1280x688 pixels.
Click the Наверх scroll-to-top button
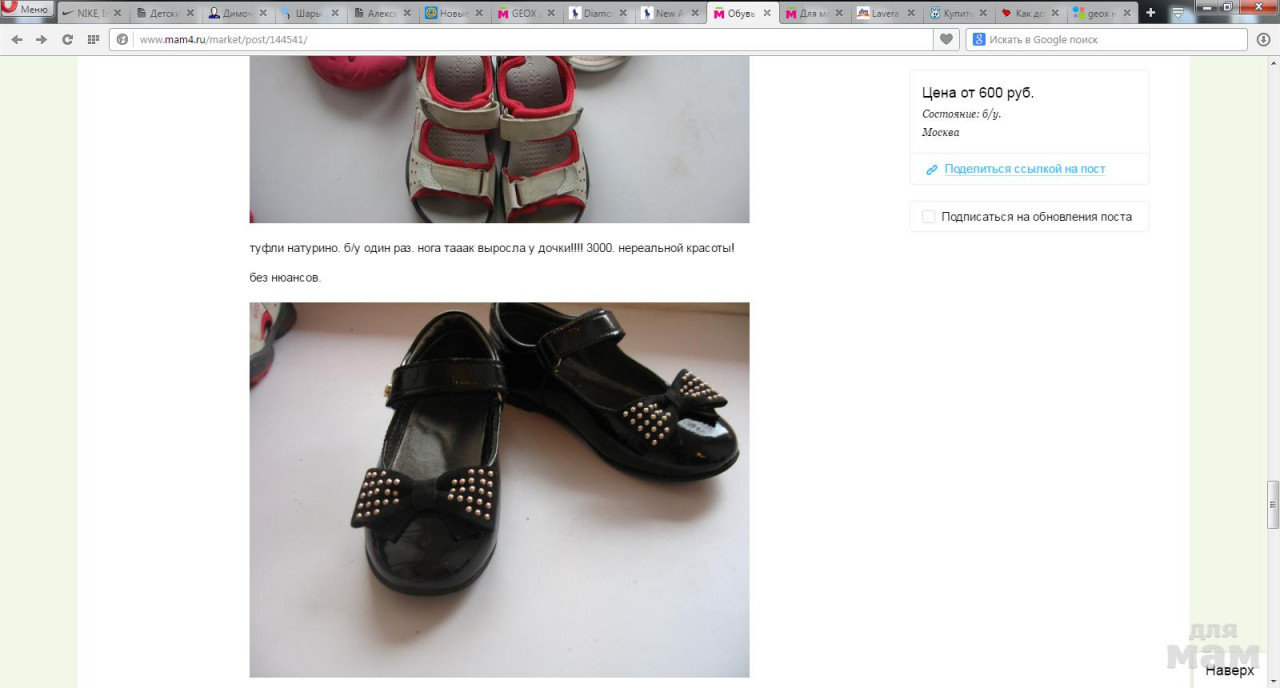pyautogui.click(x=1229, y=670)
